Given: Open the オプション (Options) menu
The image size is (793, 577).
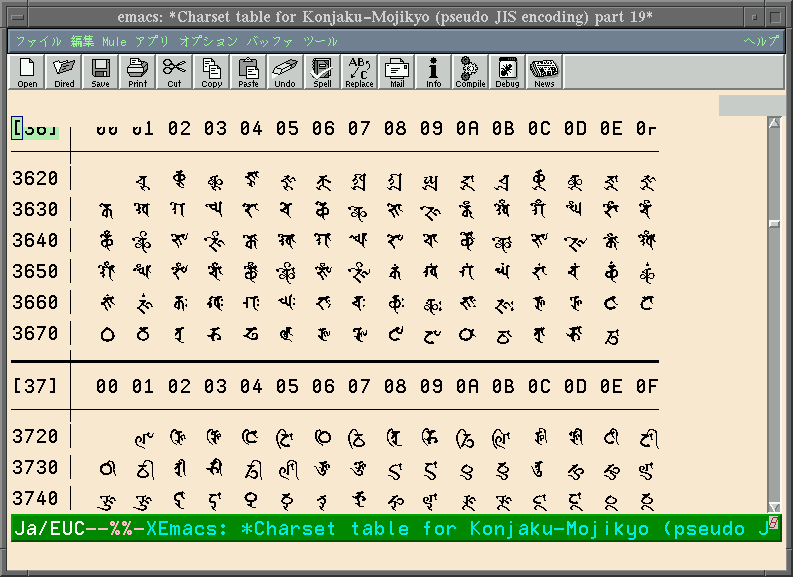Looking at the screenshot, I should coord(208,41).
